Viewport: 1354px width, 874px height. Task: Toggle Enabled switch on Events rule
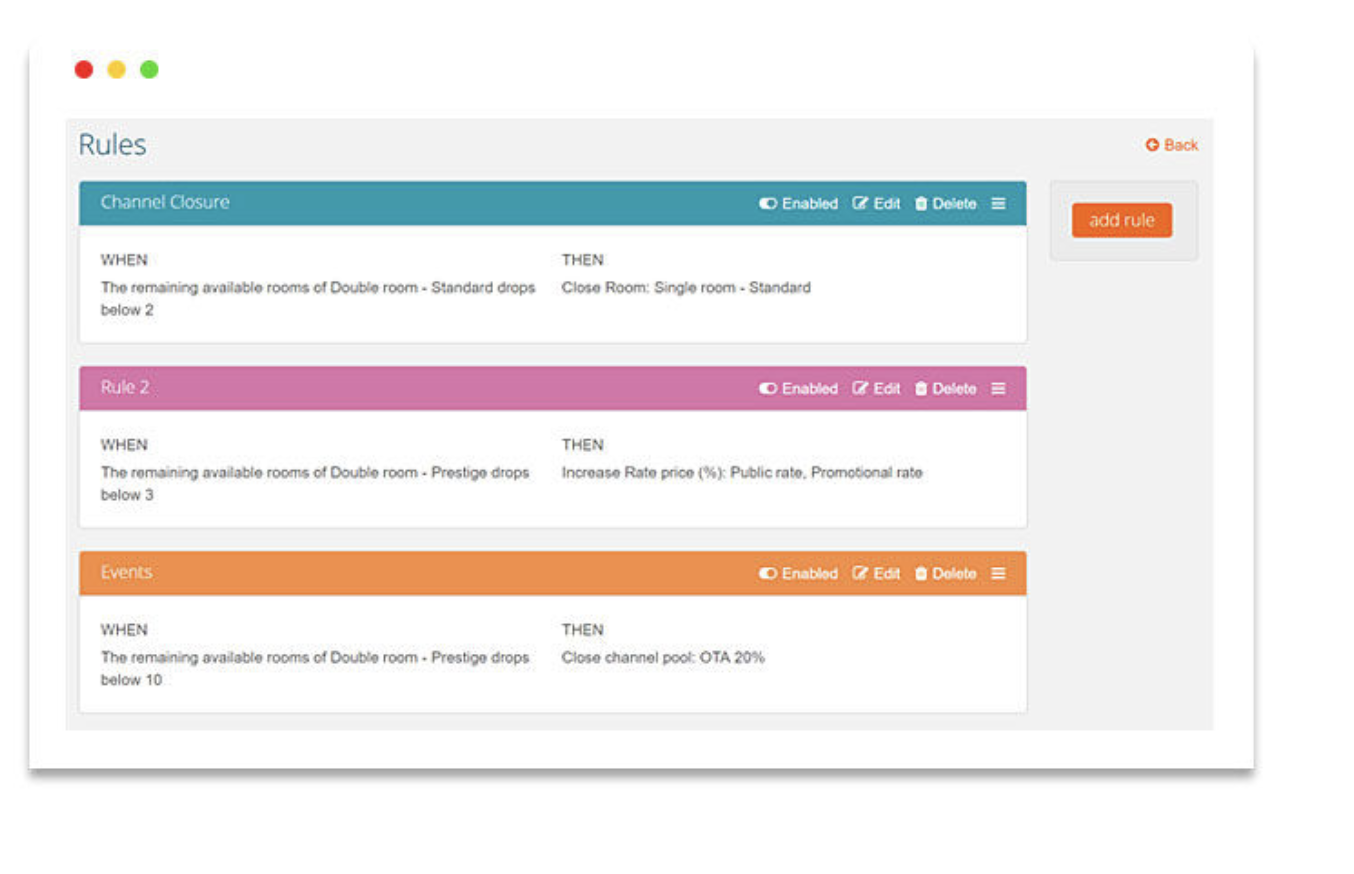(798, 573)
